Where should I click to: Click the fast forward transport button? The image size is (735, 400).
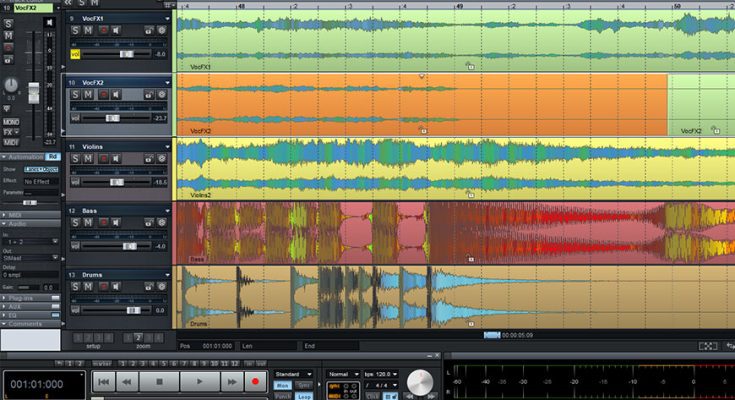[x=232, y=382]
